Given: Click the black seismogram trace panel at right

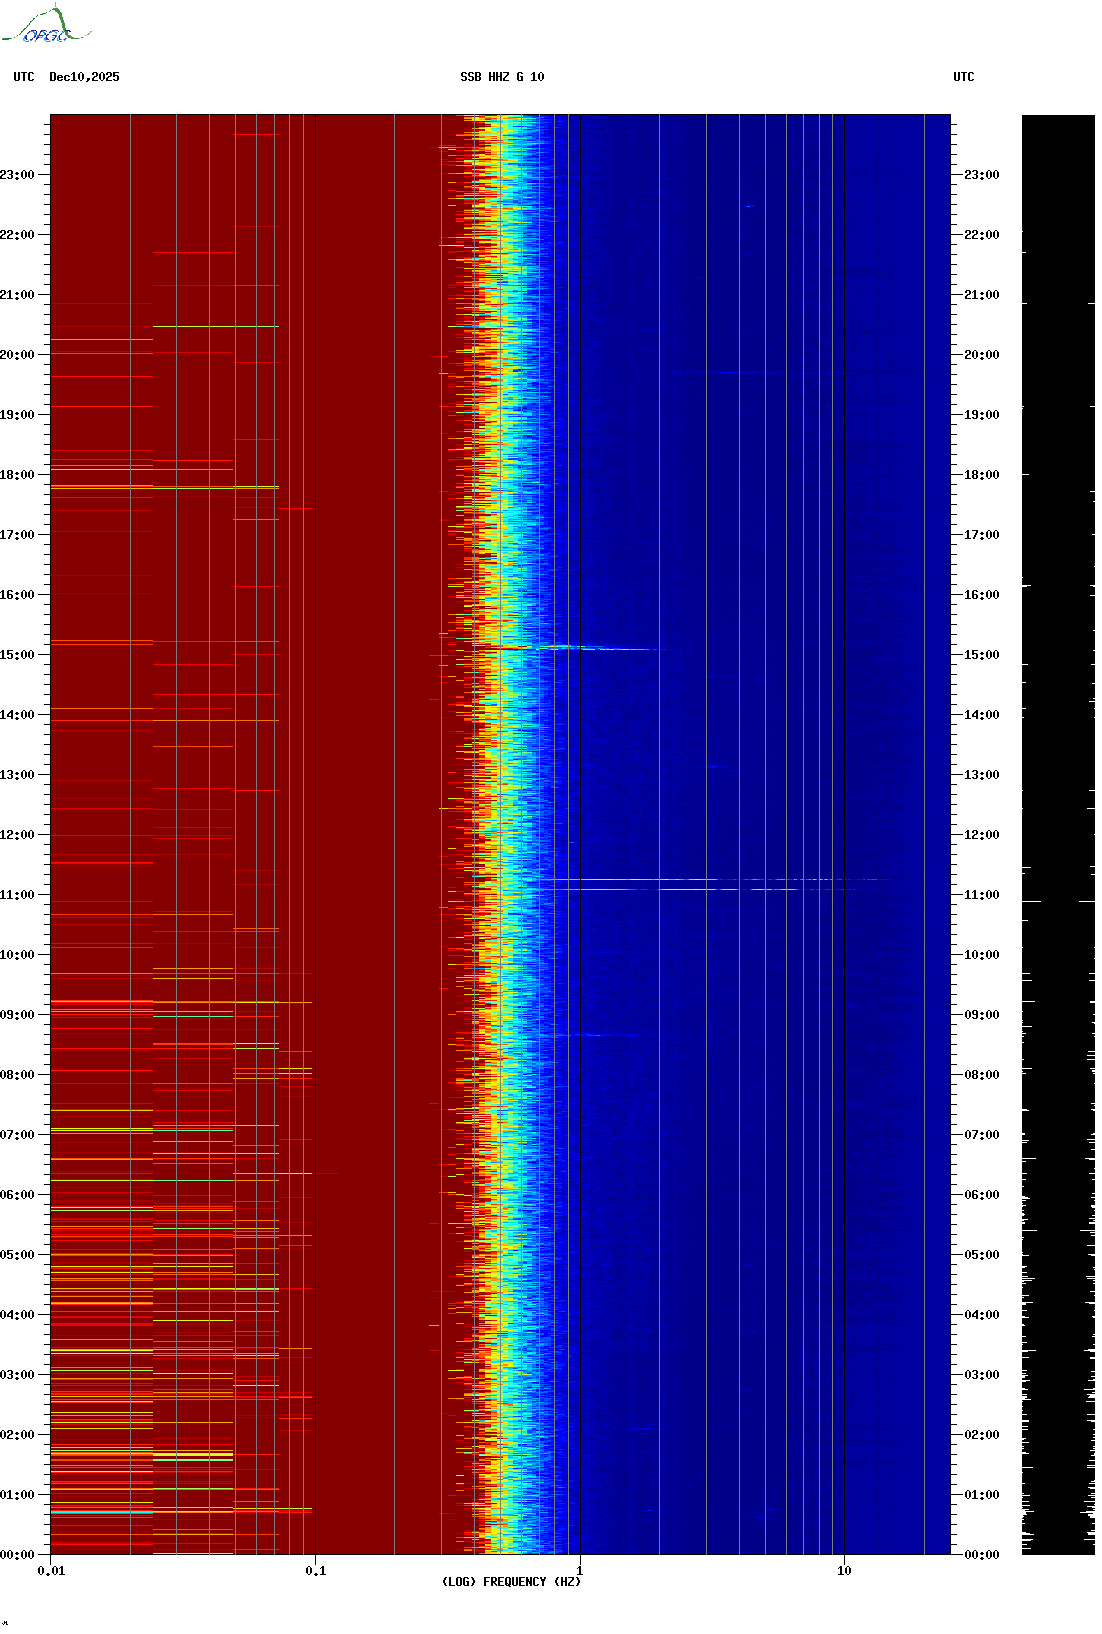Looking at the screenshot, I should coord(1058,834).
